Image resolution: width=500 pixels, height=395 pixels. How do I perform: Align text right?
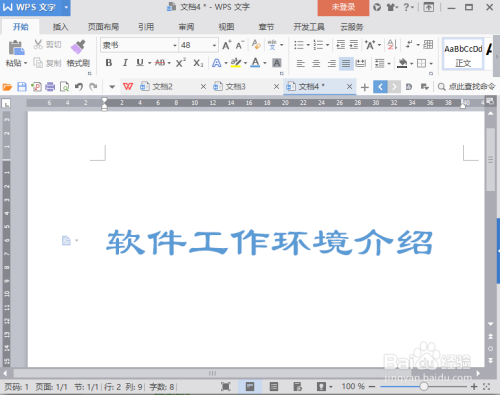point(331,63)
